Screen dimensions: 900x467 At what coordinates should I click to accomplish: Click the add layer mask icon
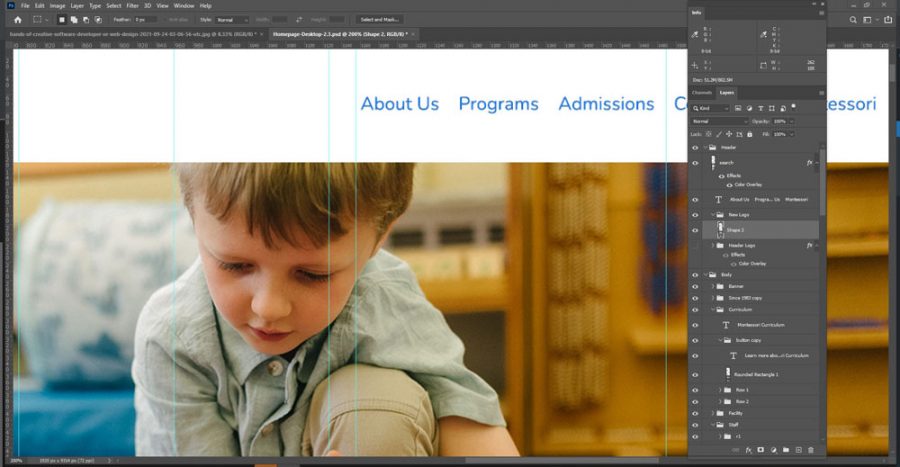click(x=761, y=450)
